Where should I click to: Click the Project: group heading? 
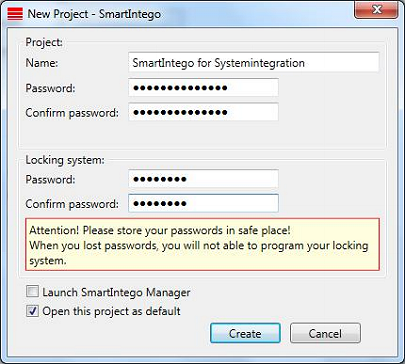click(44, 42)
